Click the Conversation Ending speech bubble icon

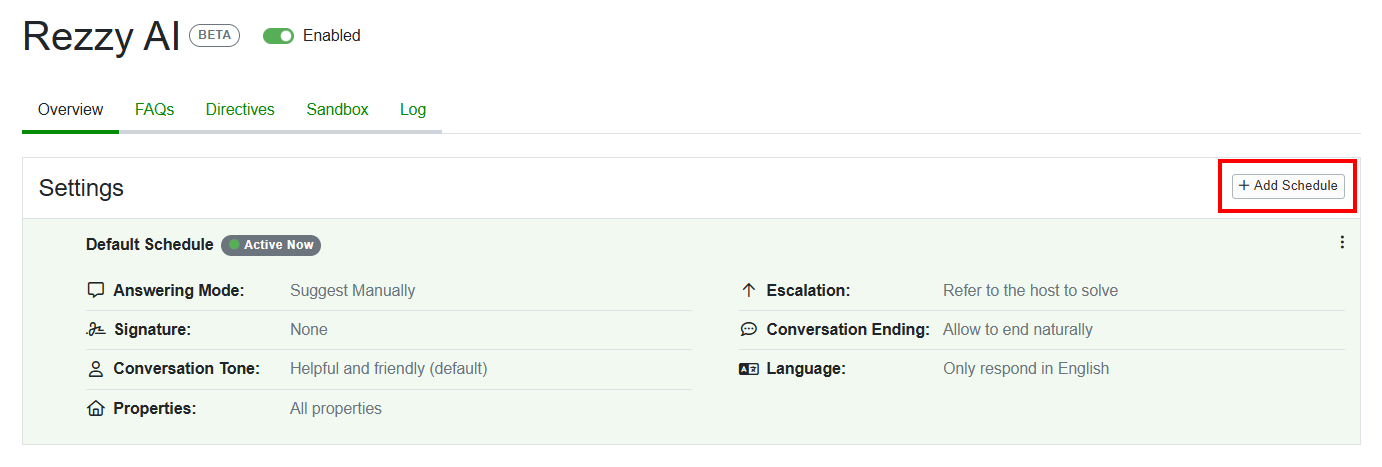pos(748,330)
